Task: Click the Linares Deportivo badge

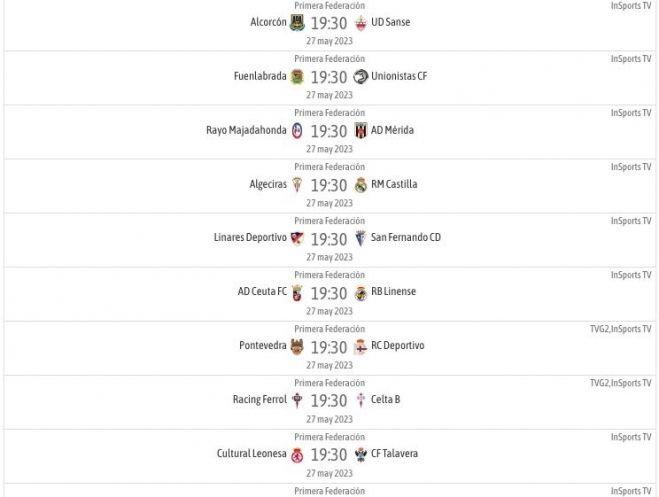Action: [297, 239]
